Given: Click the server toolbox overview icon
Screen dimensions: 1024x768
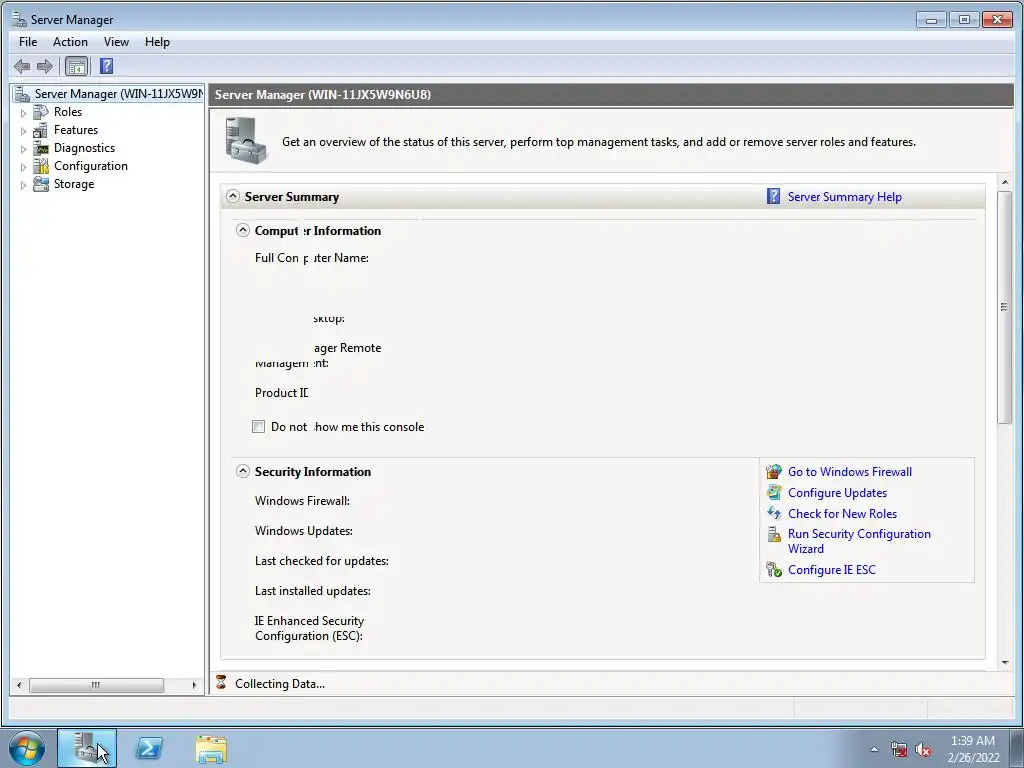Looking at the screenshot, I should click(x=246, y=141).
